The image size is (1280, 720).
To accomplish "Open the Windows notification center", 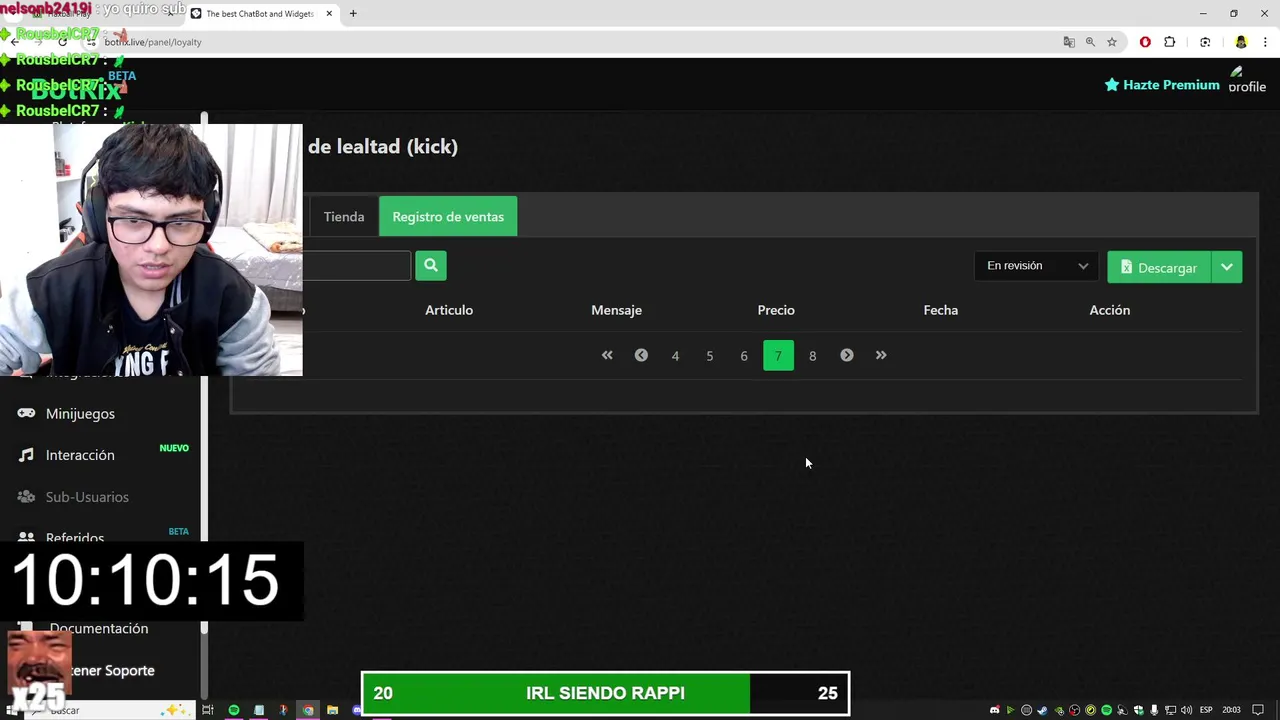I will click(x=1258, y=710).
